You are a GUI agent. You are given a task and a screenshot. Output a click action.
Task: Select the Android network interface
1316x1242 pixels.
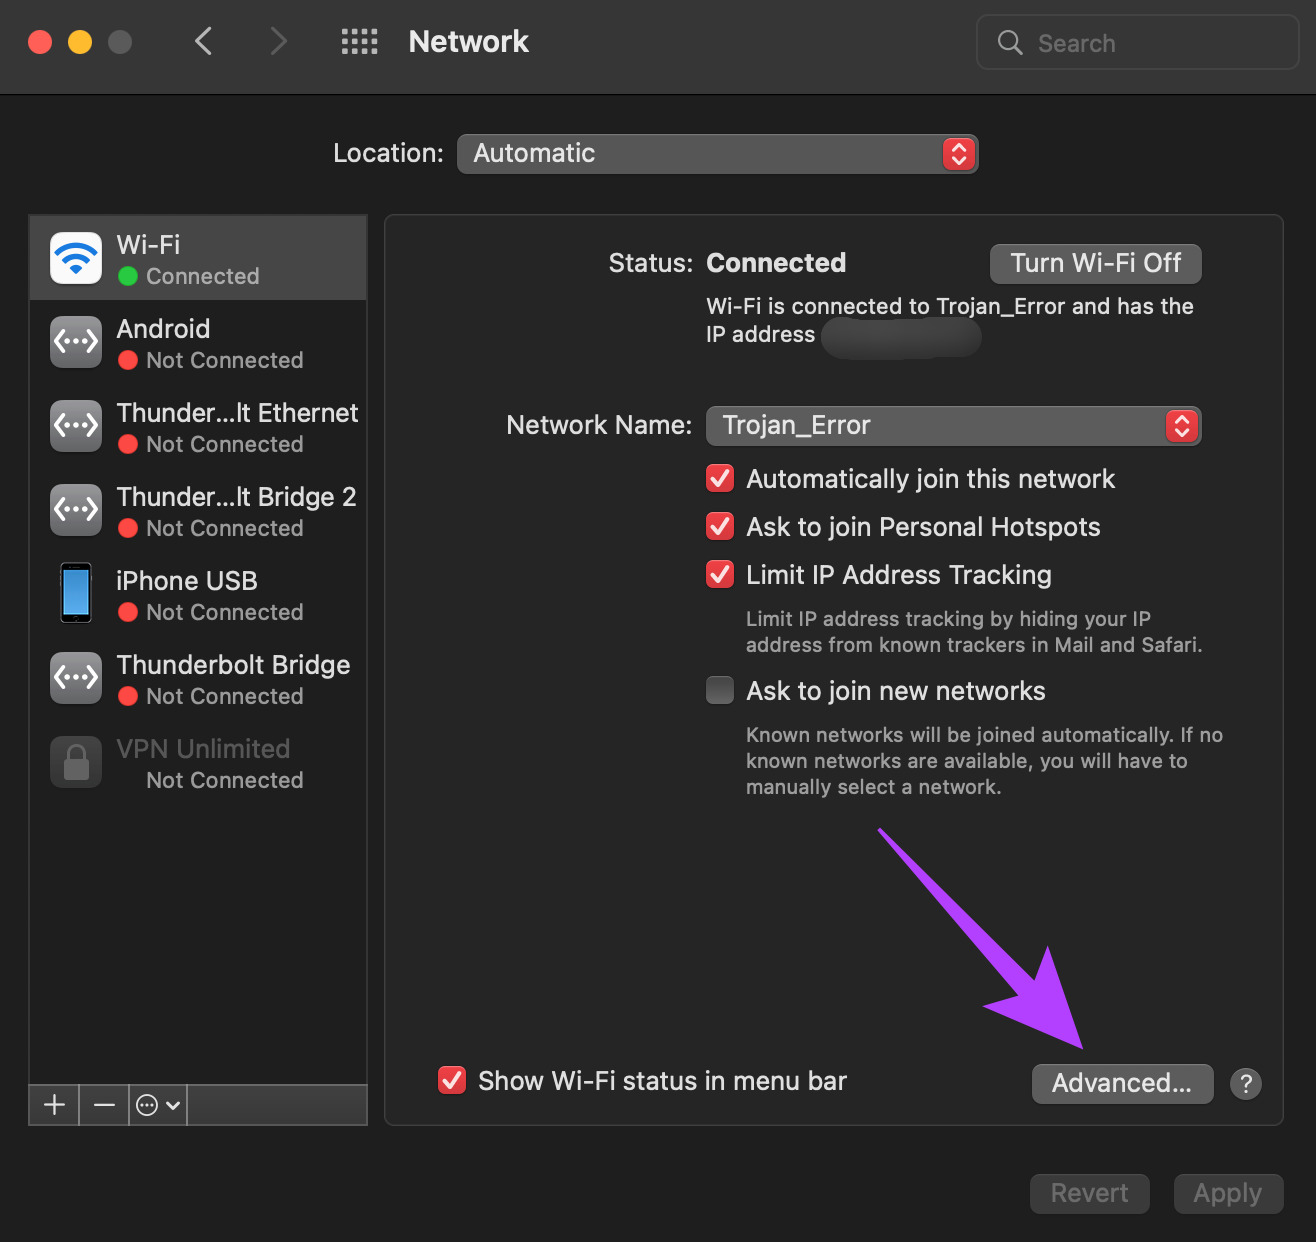click(197, 341)
